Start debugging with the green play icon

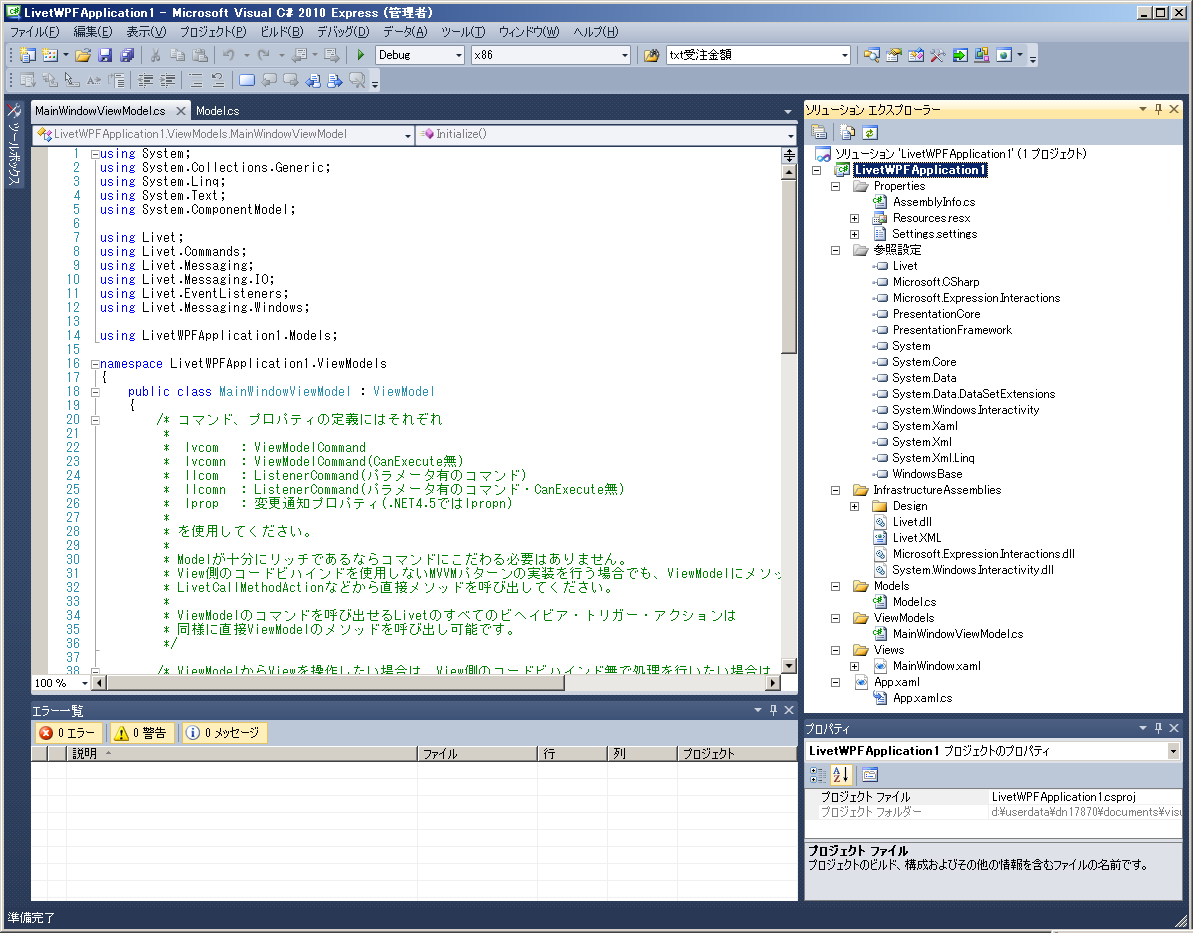point(361,55)
